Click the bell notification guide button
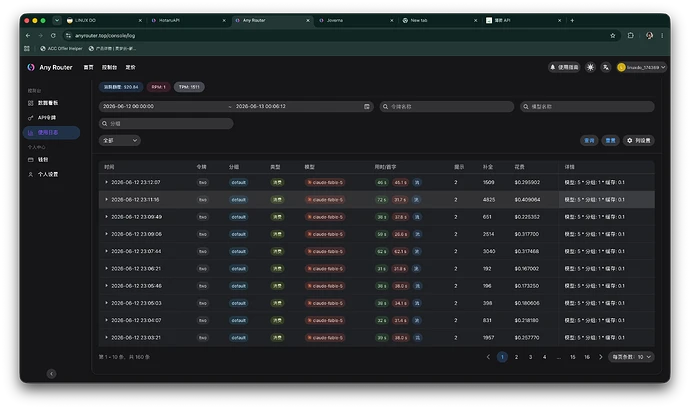Image resolution: width=690 pixels, height=409 pixels. [x=564, y=67]
